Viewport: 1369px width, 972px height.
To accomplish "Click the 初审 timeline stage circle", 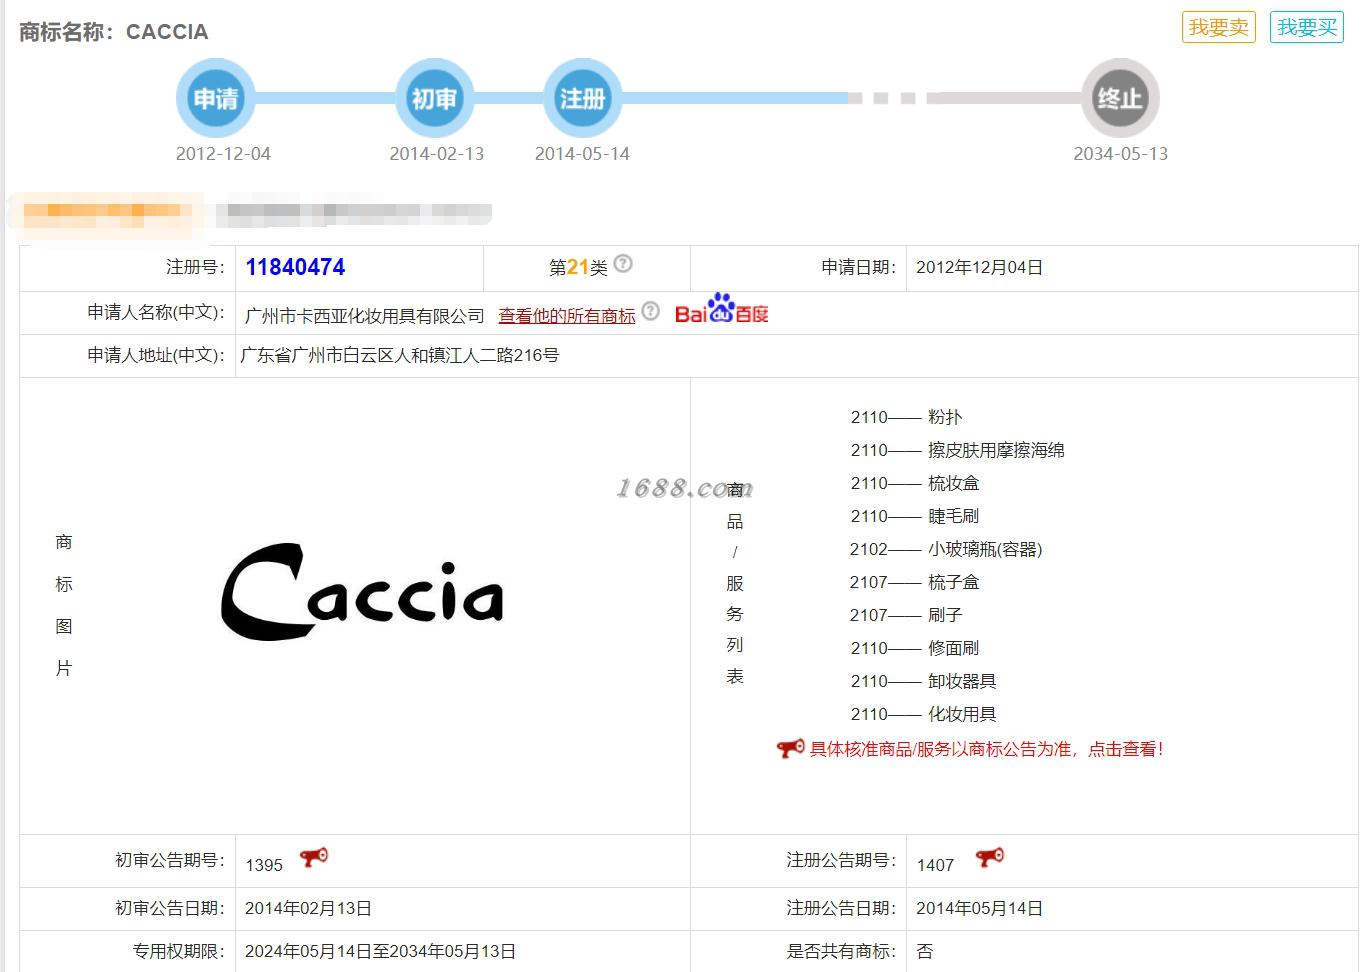I will pyautogui.click(x=434, y=98).
